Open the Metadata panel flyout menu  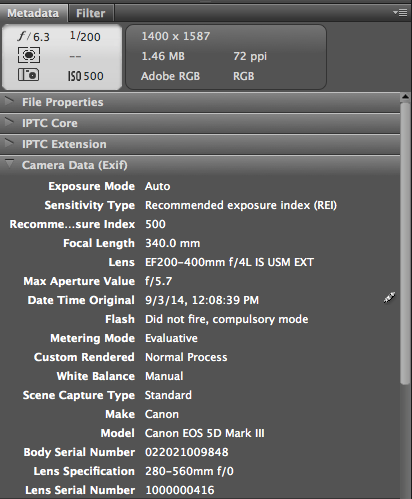(400, 13)
